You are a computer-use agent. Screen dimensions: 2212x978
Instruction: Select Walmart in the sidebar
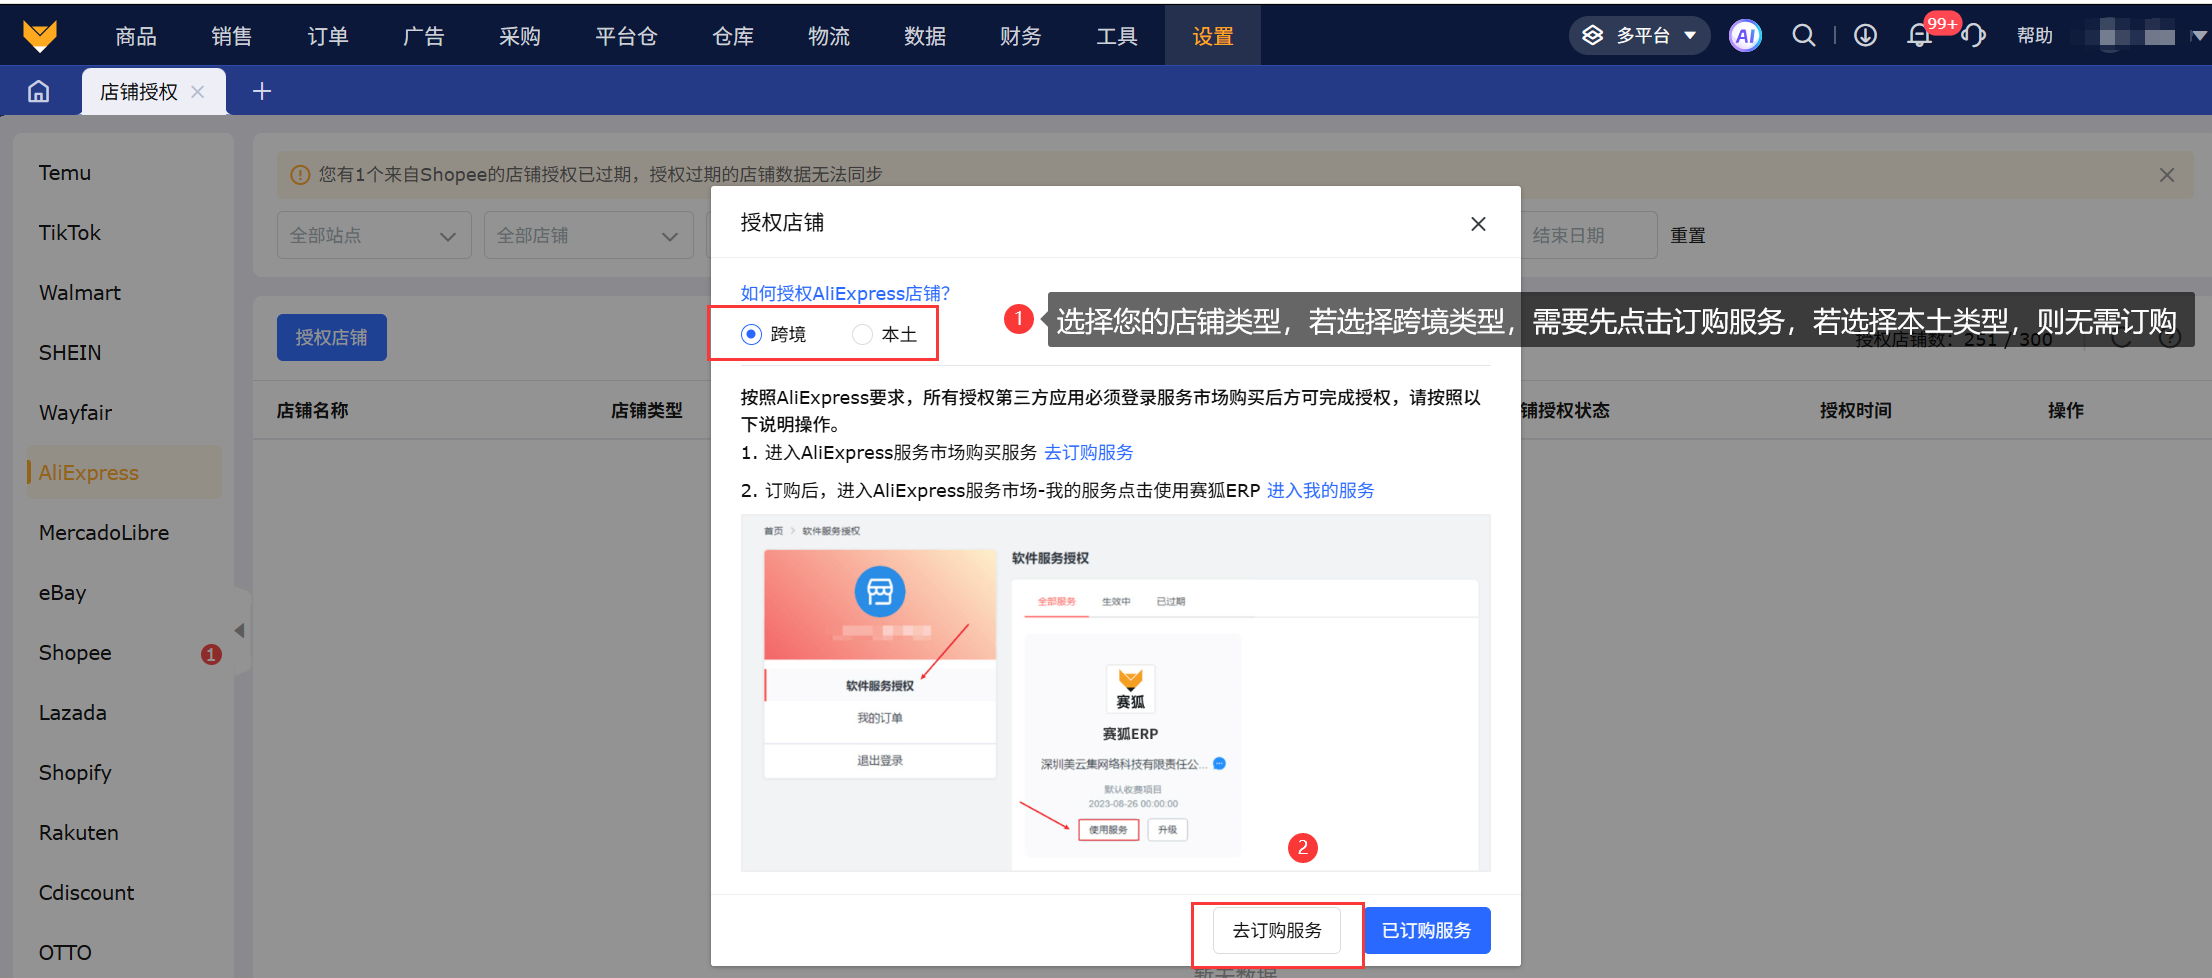pos(80,293)
